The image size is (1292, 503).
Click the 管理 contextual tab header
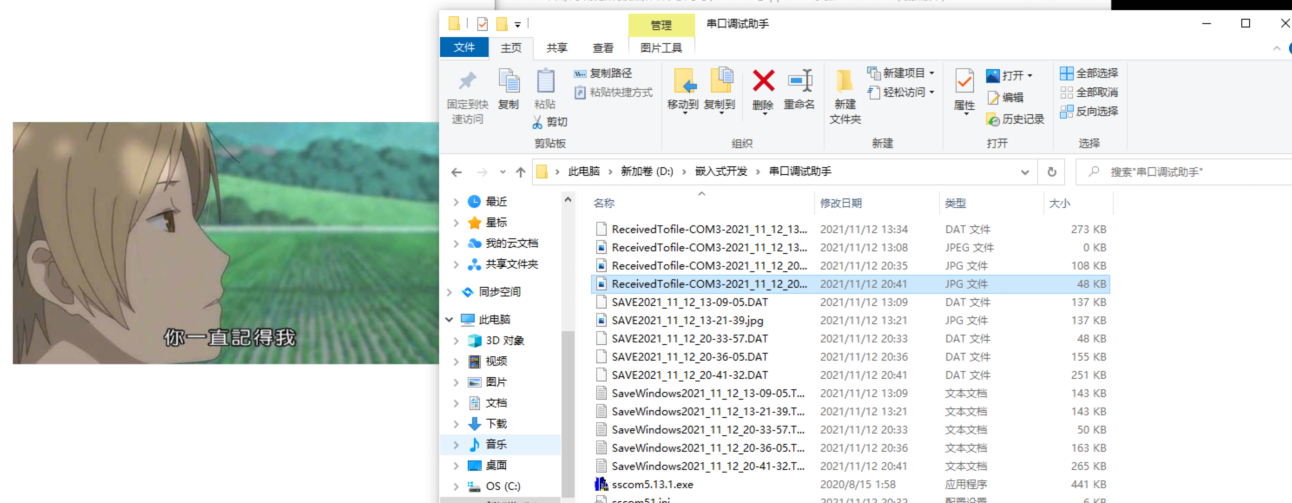pos(661,25)
